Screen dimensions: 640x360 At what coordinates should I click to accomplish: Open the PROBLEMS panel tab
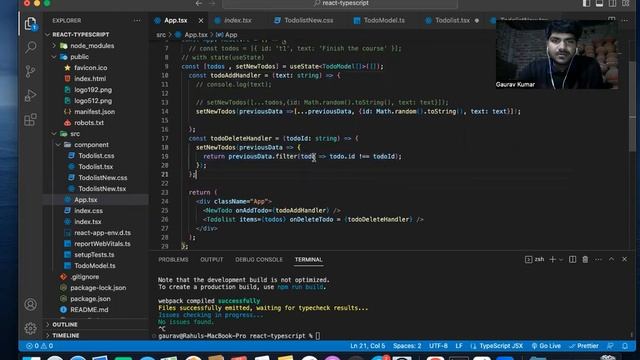[173, 260]
